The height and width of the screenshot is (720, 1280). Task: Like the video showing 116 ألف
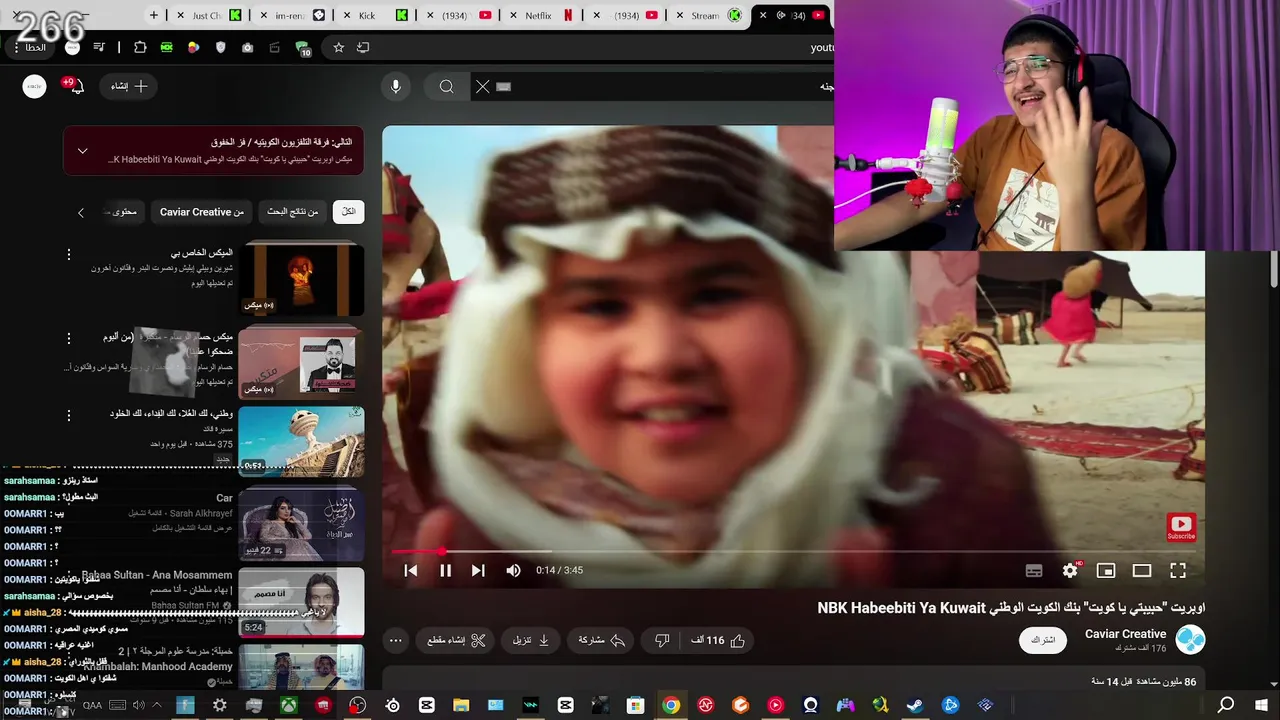pos(718,640)
